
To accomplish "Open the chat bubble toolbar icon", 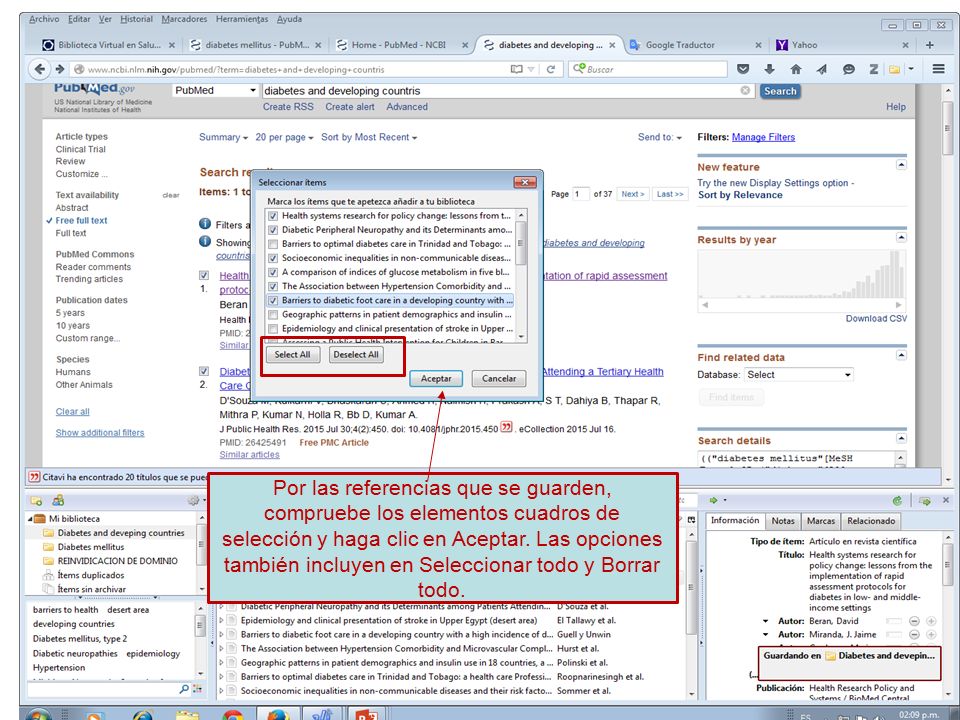I will click(849, 69).
